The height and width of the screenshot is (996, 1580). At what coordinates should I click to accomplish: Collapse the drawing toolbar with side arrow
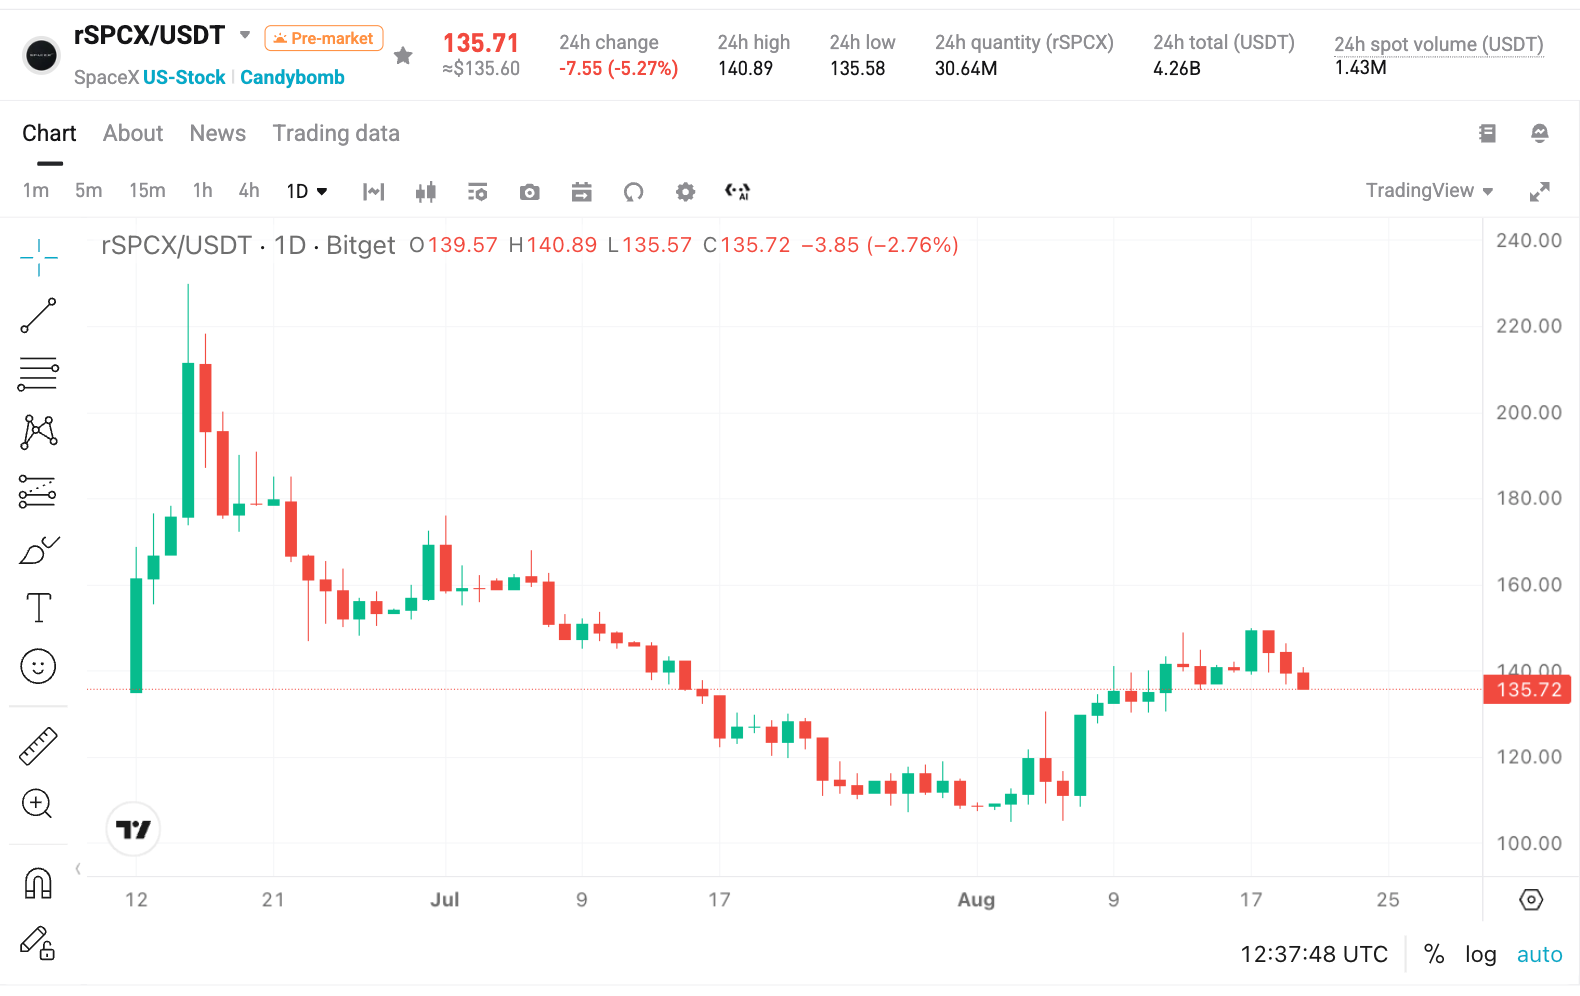[78, 868]
